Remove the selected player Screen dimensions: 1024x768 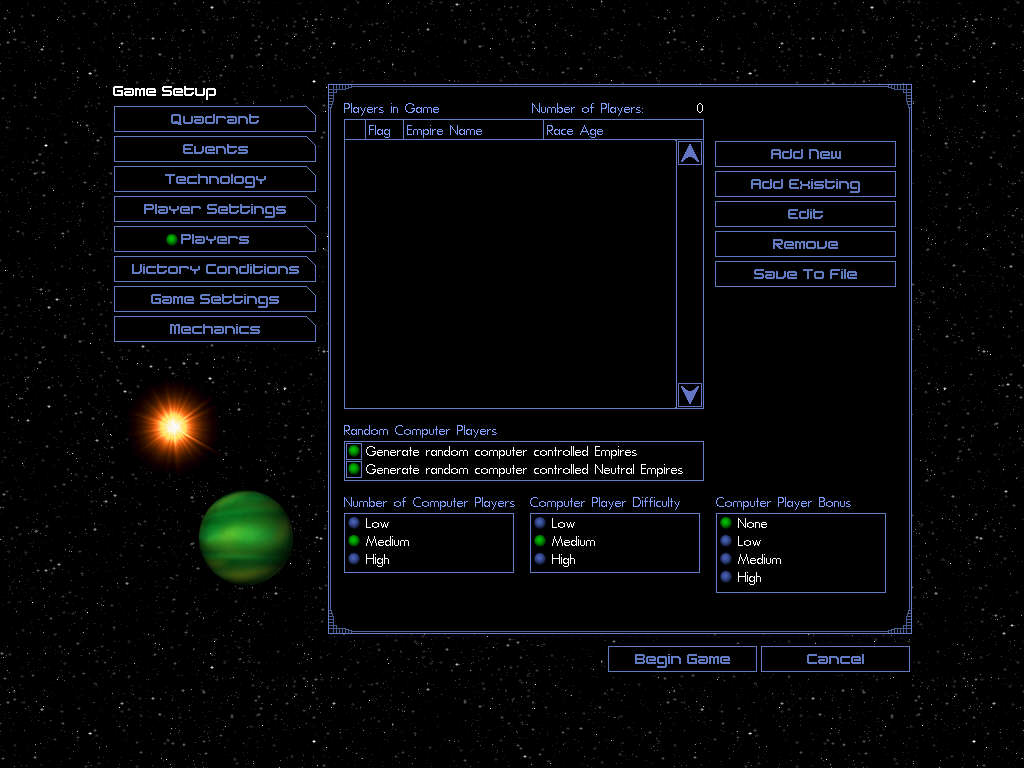(805, 244)
